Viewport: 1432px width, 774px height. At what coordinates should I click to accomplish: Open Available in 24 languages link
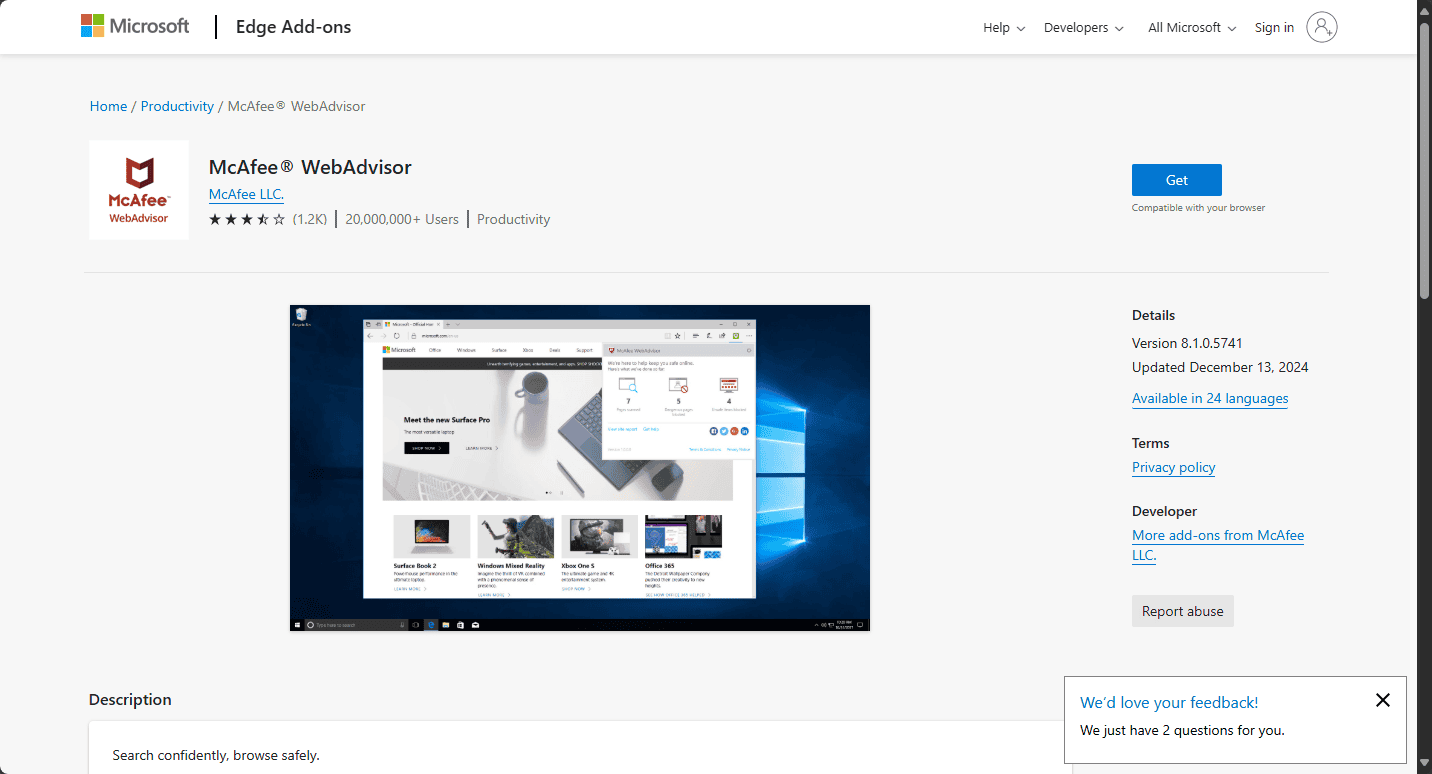tap(1210, 398)
